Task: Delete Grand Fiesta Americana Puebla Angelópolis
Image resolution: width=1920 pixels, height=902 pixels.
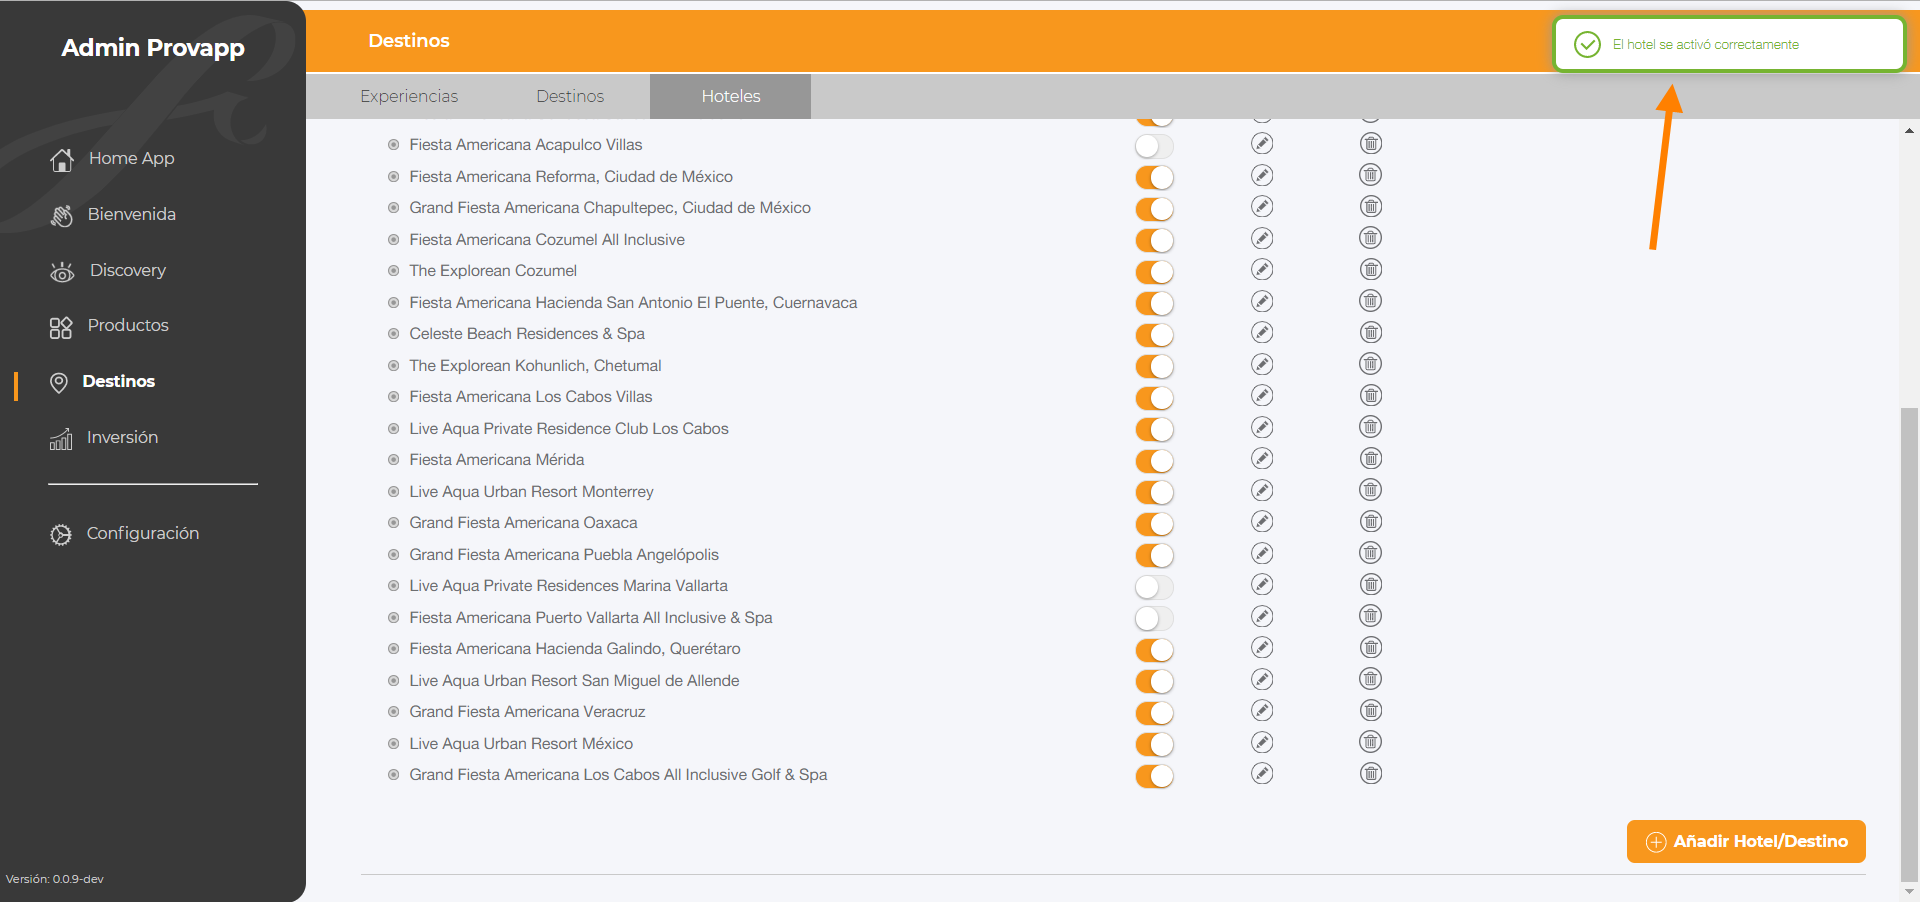Action: pyautogui.click(x=1371, y=554)
